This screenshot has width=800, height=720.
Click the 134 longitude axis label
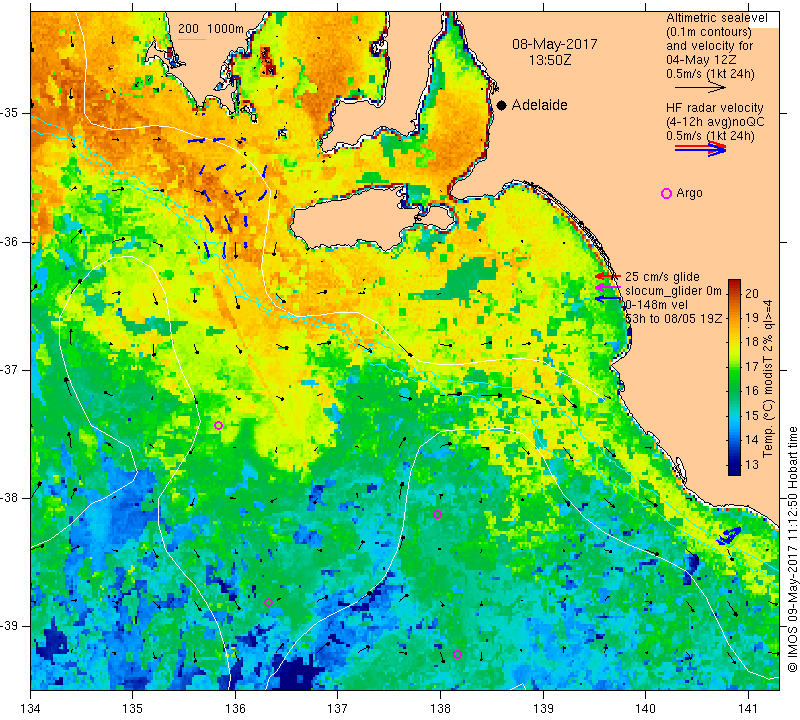coord(31,709)
